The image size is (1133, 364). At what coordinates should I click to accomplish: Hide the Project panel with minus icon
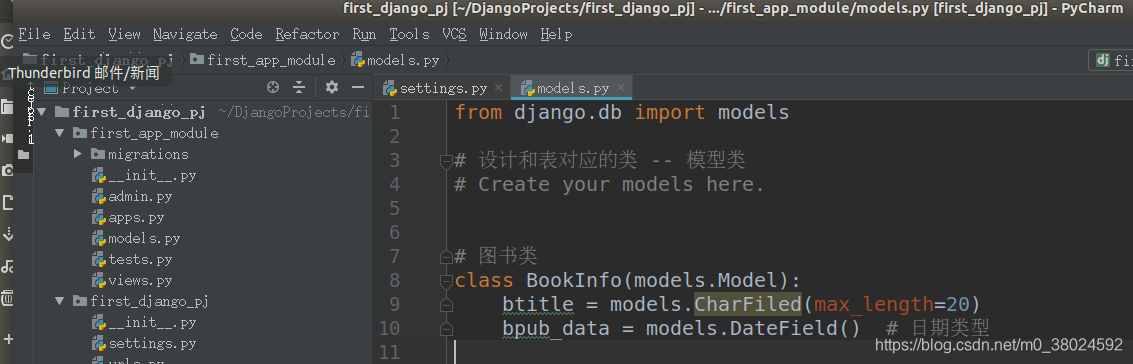click(358, 87)
